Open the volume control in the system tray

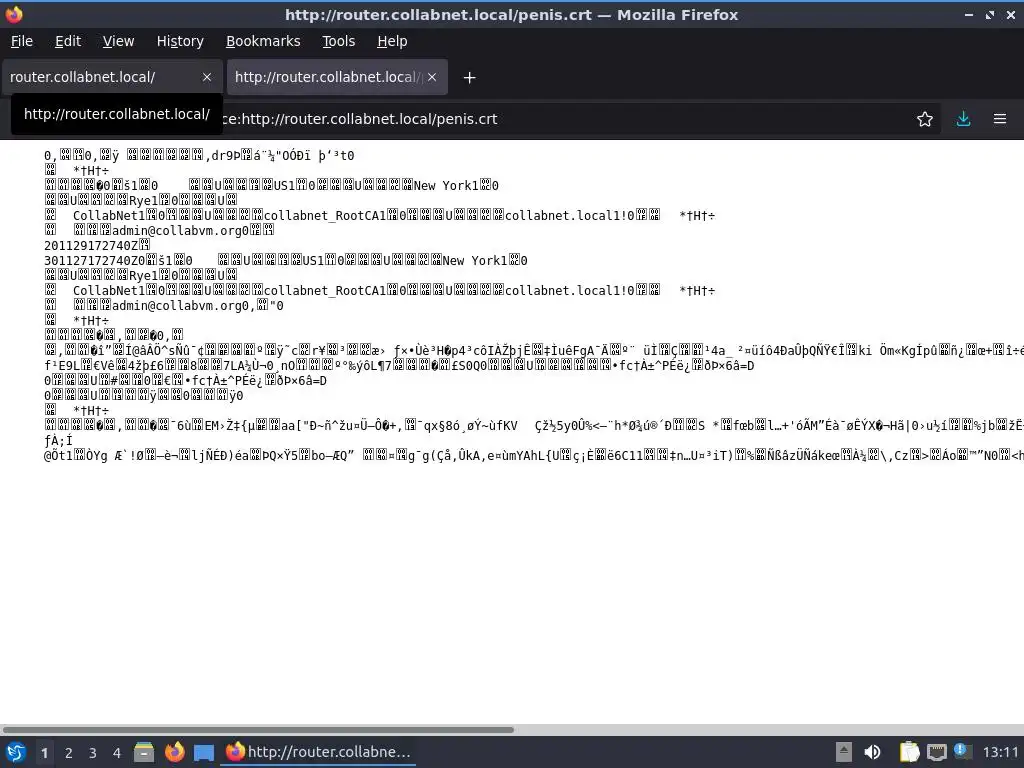(x=872, y=752)
